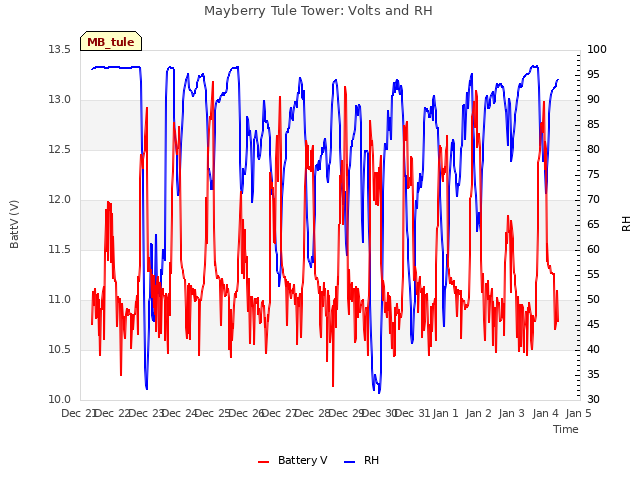The width and height of the screenshot is (640, 480).
Task: Click the 75 right axis tick label
Action: (x=593, y=175)
